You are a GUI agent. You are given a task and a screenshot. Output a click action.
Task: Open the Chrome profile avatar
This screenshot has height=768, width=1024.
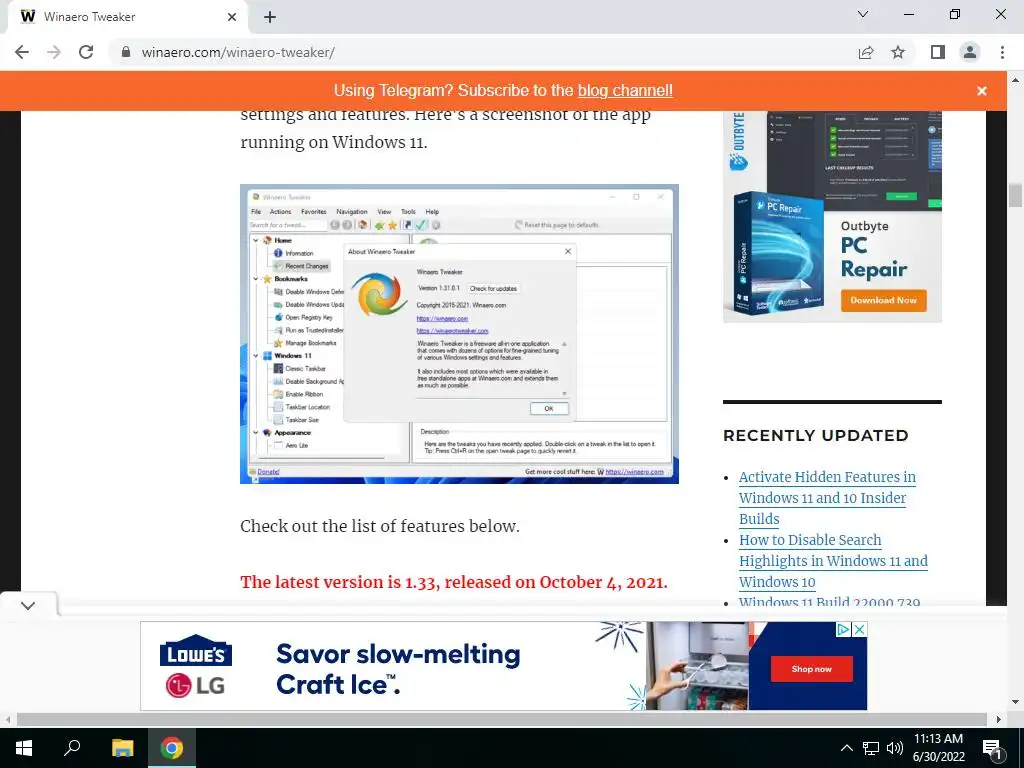(970, 52)
